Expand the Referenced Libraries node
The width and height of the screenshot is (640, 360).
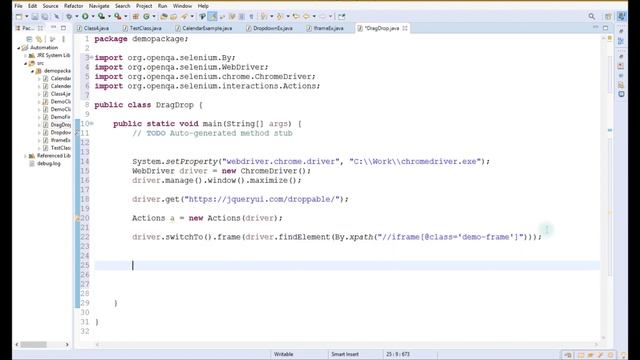(x=25, y=156)
